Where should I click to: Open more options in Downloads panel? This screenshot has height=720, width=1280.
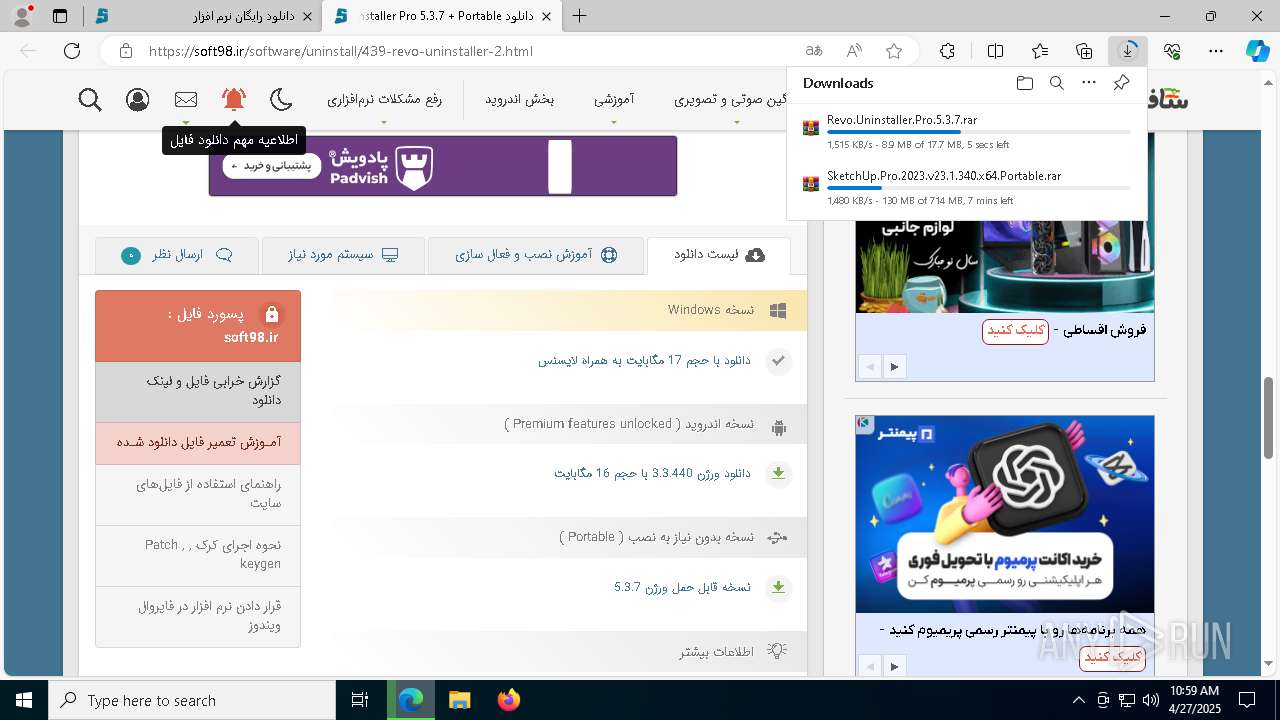[1089, 83]
